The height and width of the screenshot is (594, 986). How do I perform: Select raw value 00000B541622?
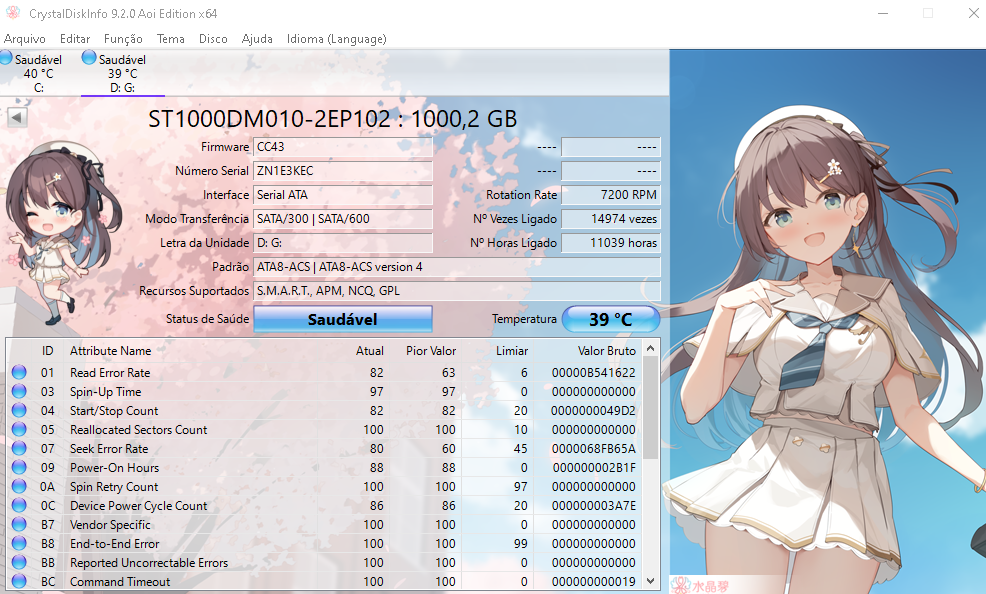tap(594, 373)
